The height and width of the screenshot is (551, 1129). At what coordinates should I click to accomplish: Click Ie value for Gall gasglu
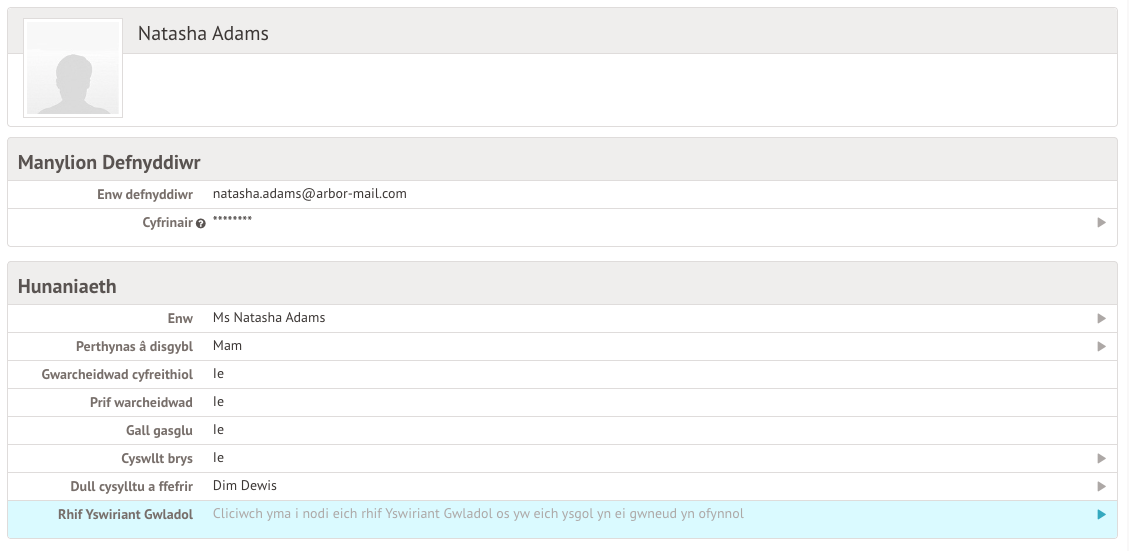point(218,430)
